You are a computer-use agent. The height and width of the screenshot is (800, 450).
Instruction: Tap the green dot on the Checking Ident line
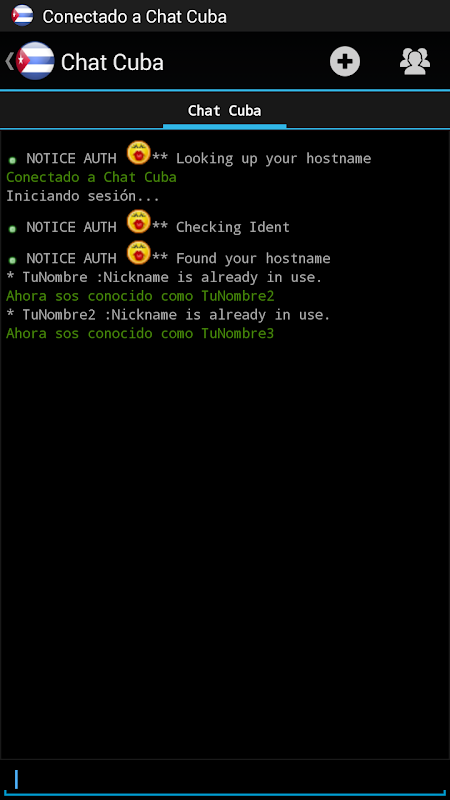12,229
